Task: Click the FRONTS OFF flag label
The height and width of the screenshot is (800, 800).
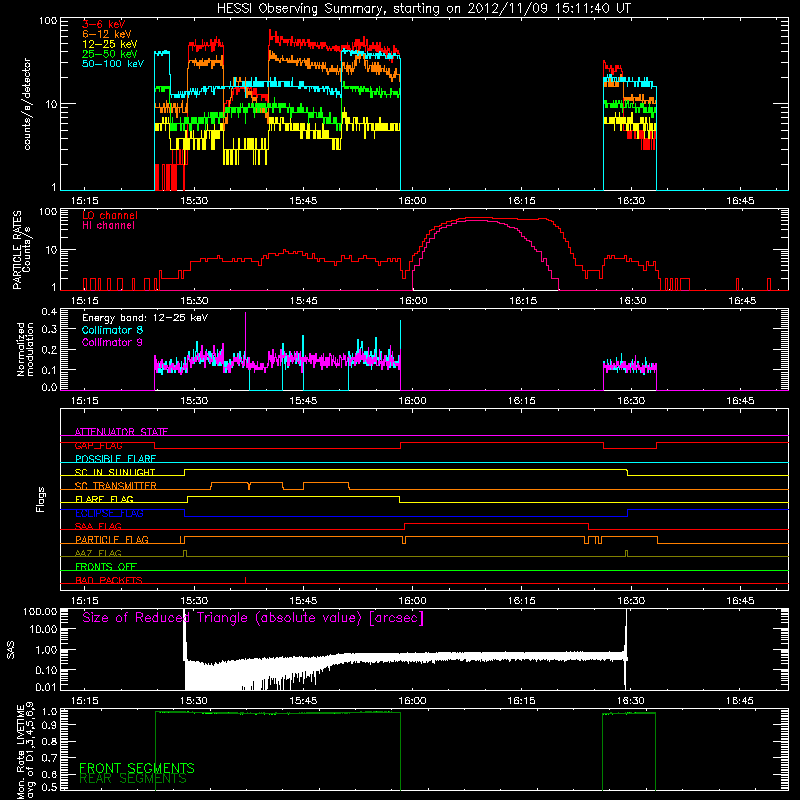Action: [x=106, y=567]
